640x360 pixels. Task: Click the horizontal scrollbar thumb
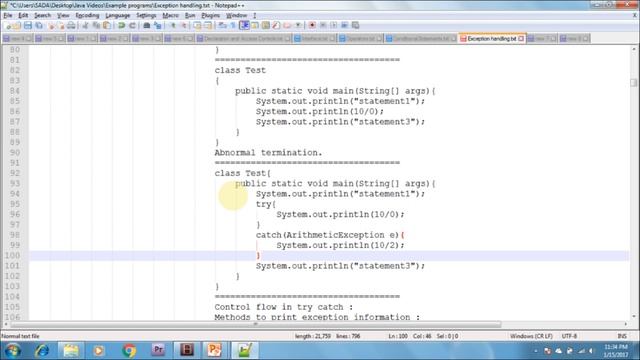pos(256,324)
